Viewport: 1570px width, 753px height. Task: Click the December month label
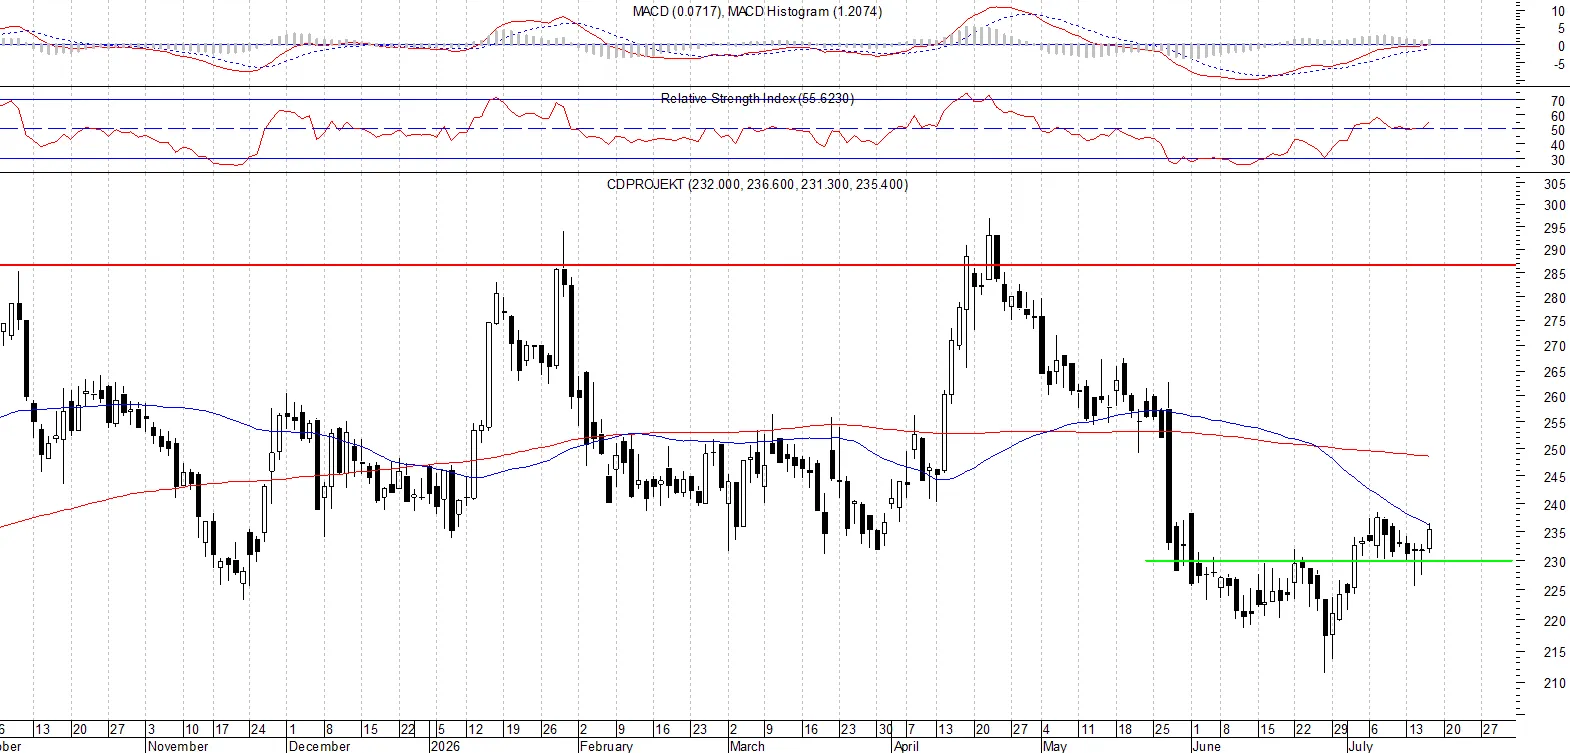coord(319,746)
